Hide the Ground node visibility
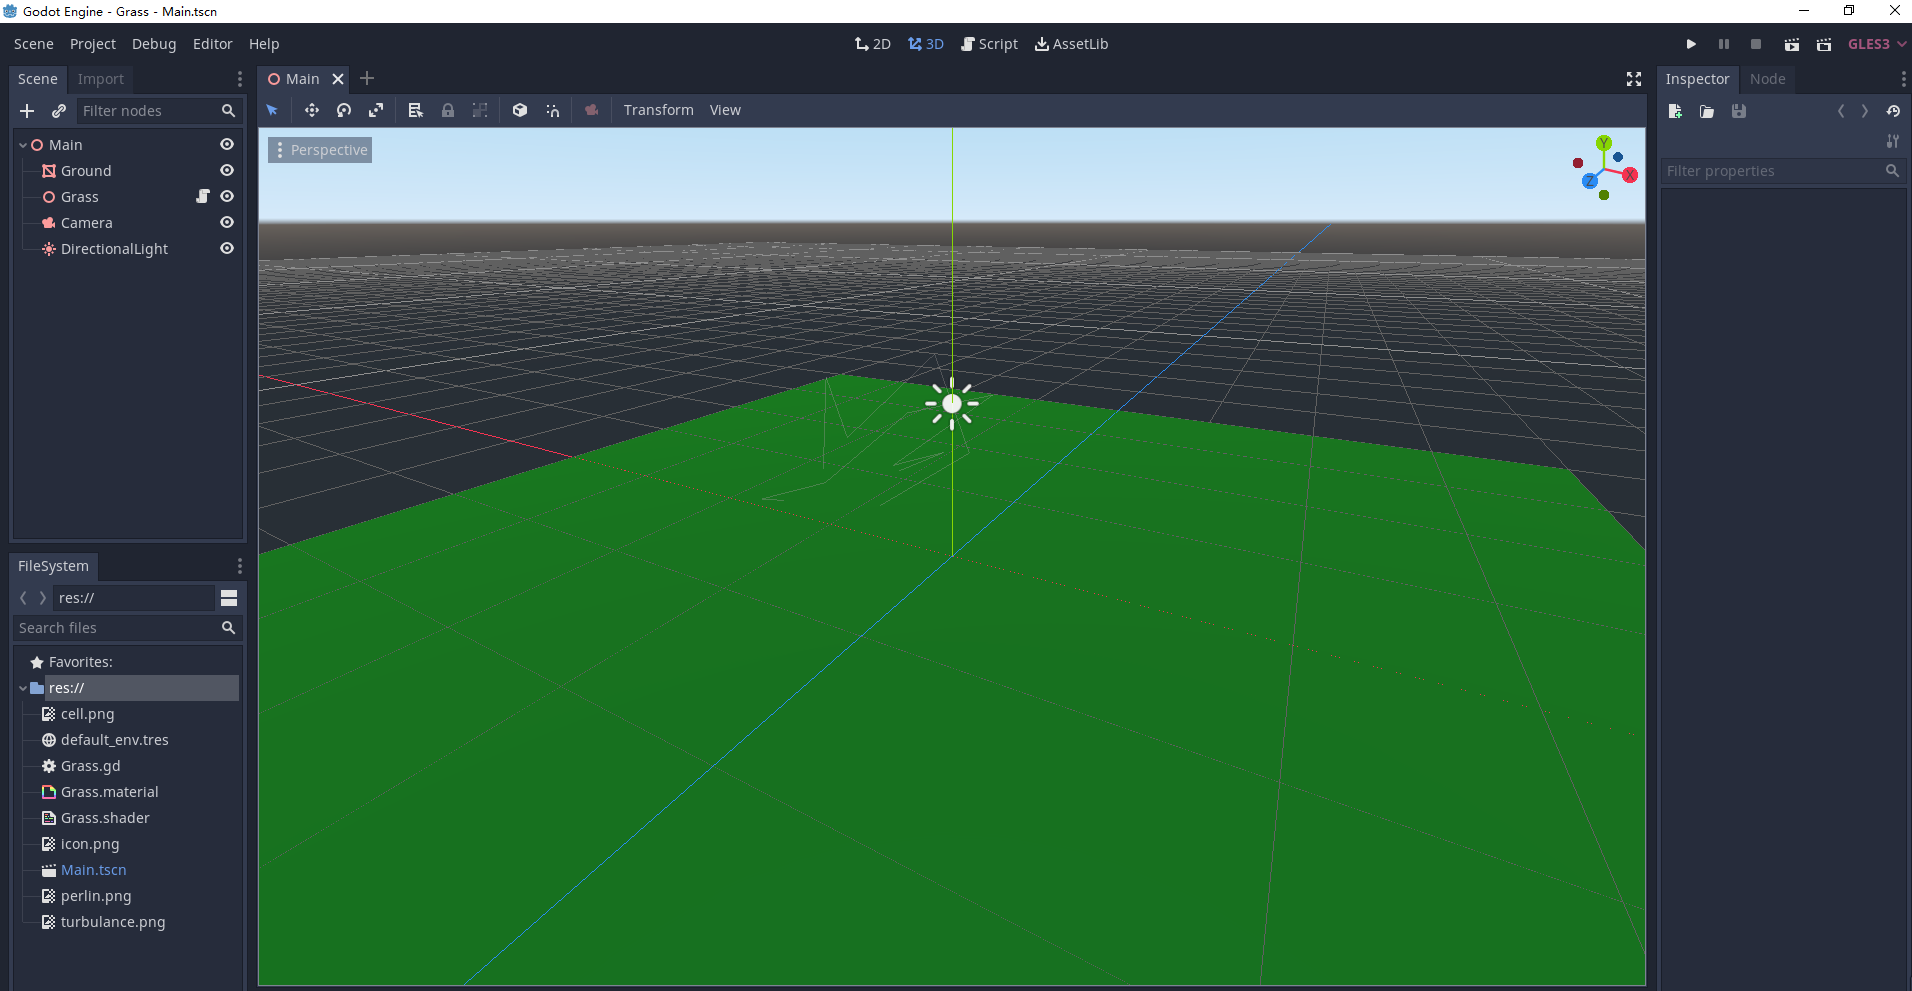This screenshot has width=1912, height=991. [227, 171]
